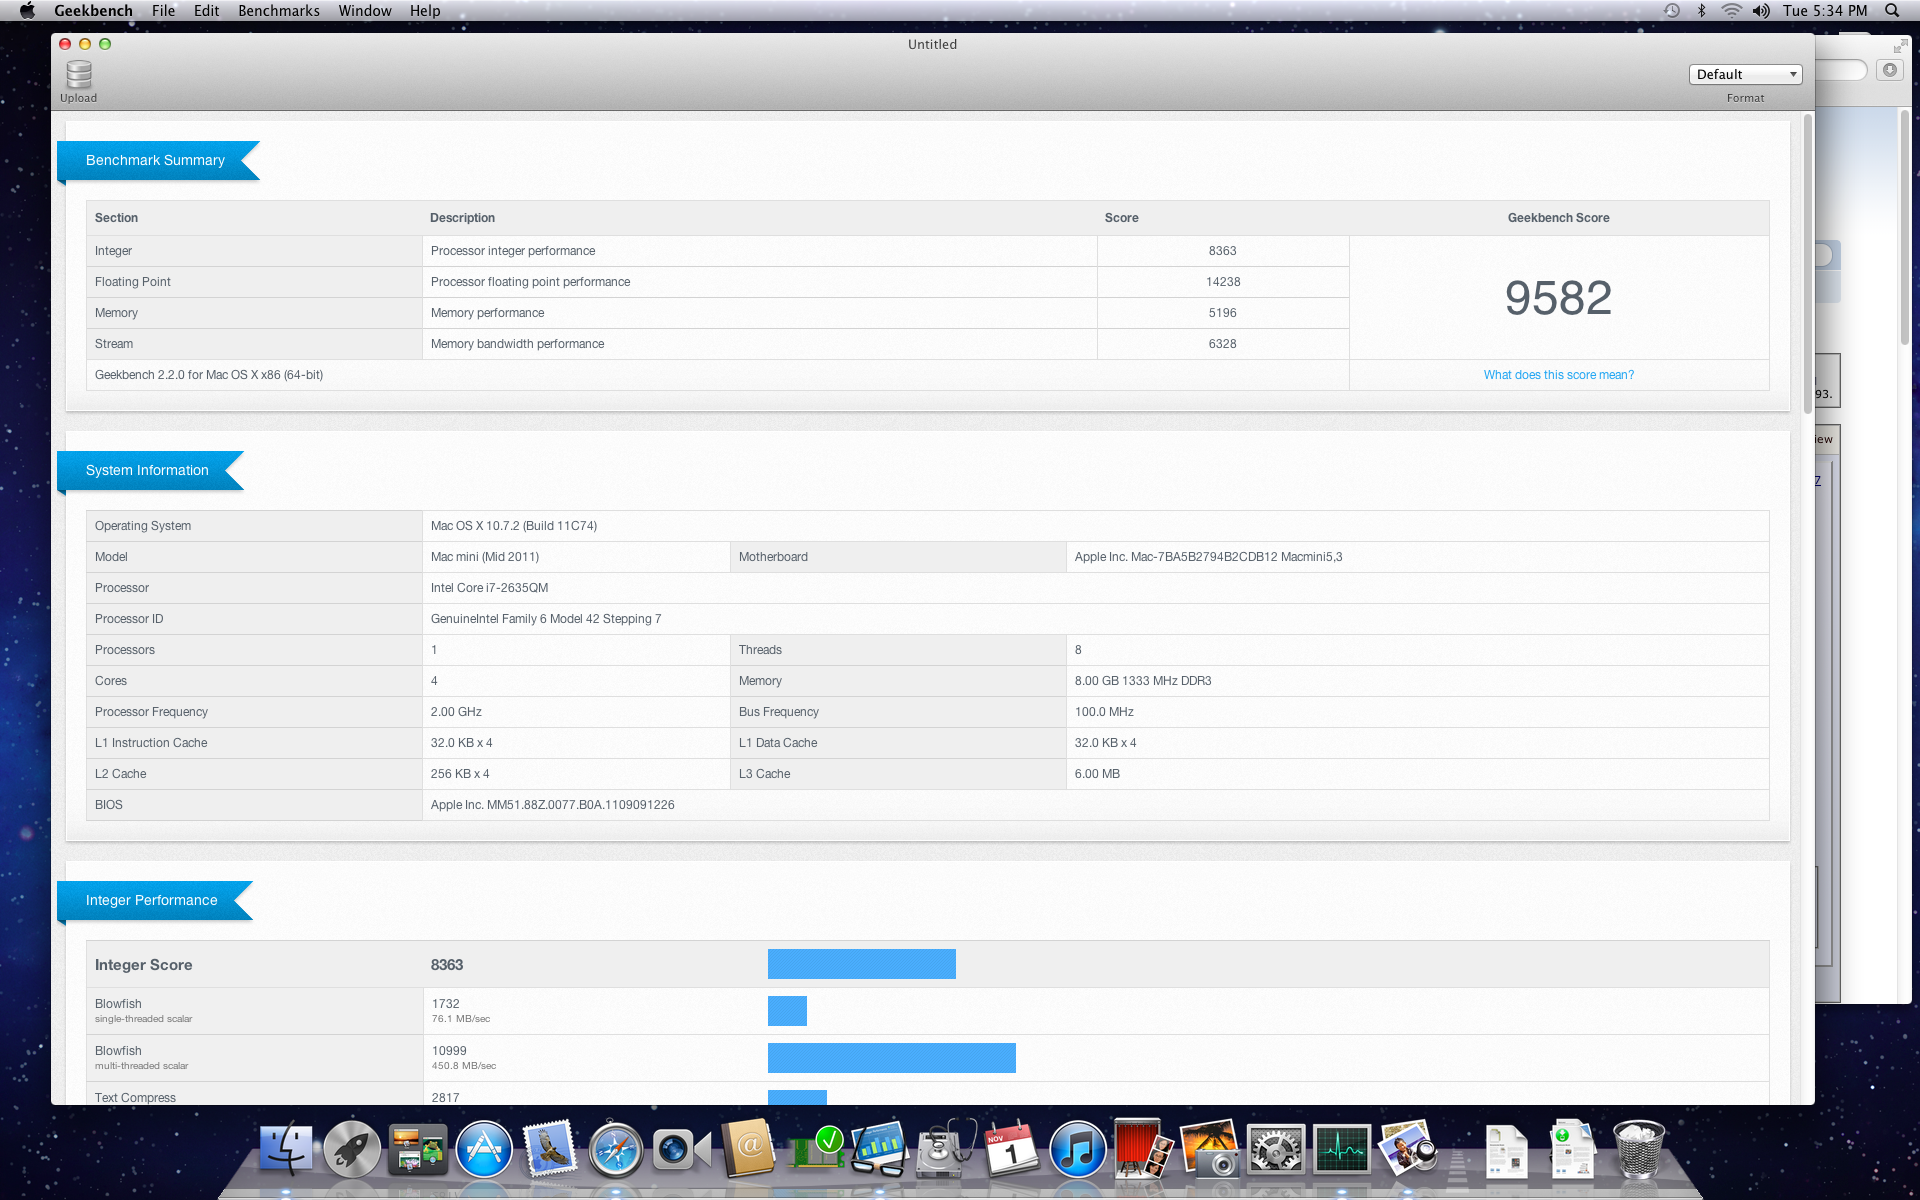Open Launchpad rocket icon in Dock

coord(352,1148)
